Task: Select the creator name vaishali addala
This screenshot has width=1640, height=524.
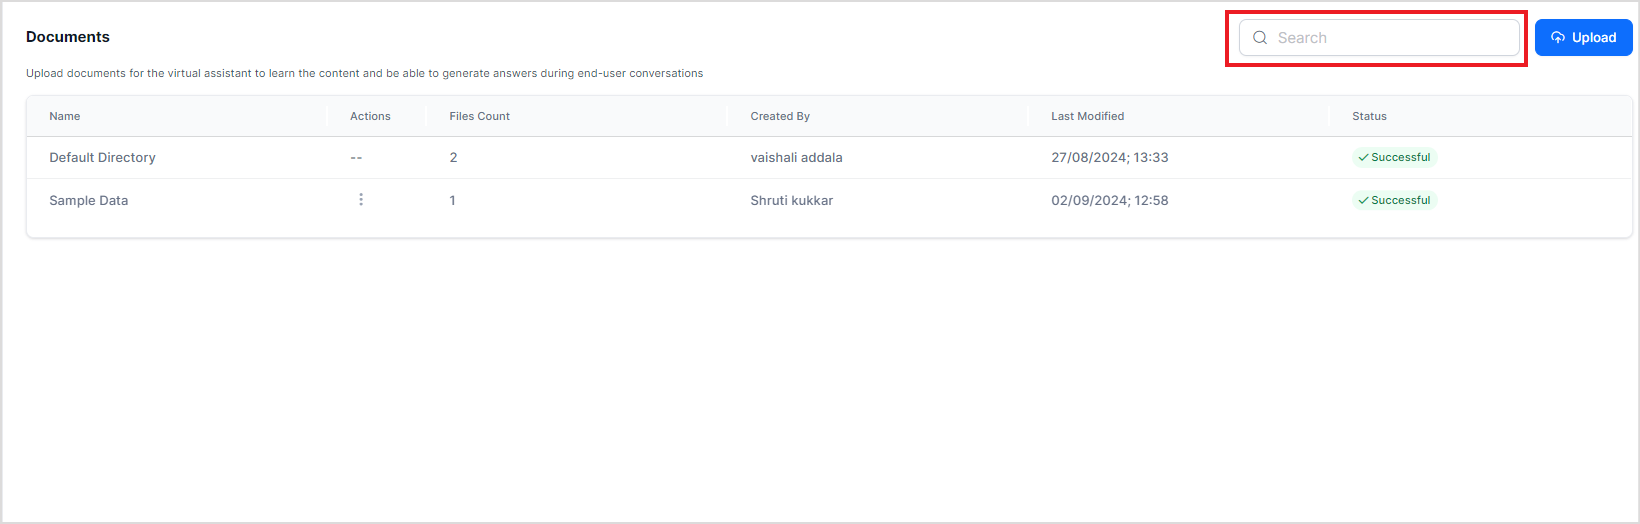Action: (796, 158)
